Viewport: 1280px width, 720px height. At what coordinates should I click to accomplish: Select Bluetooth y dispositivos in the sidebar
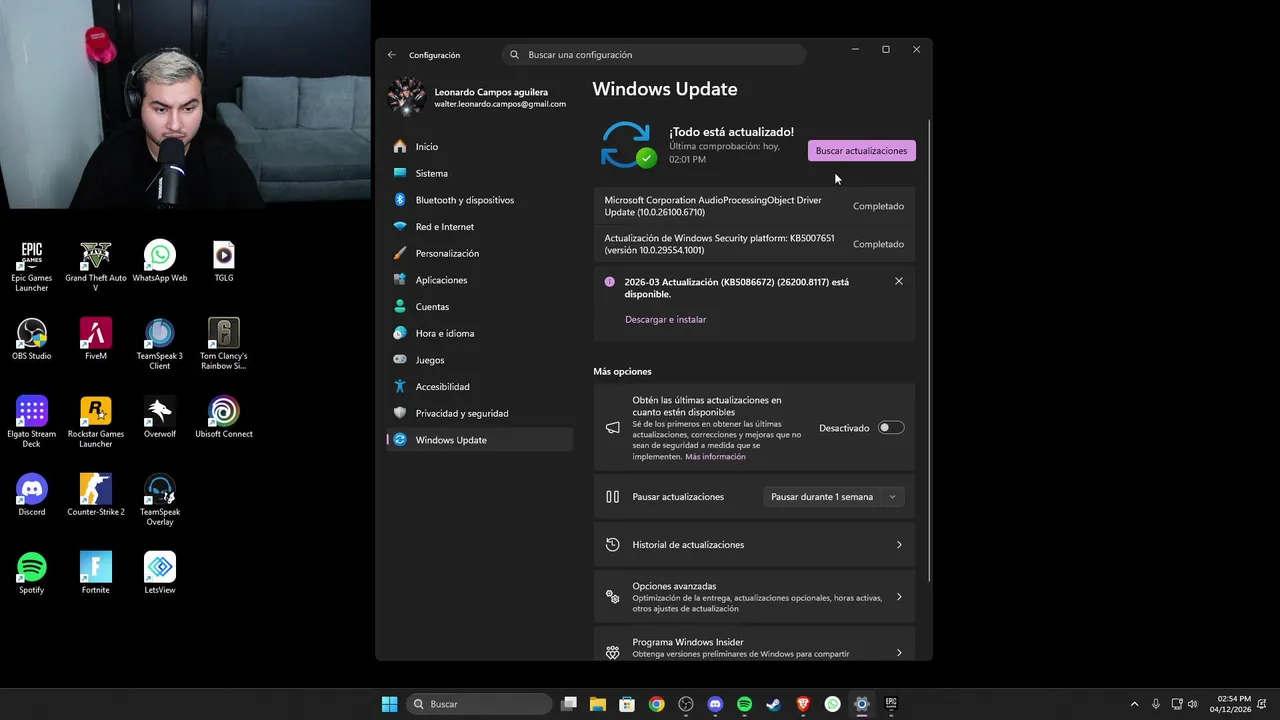click(480, 200)
